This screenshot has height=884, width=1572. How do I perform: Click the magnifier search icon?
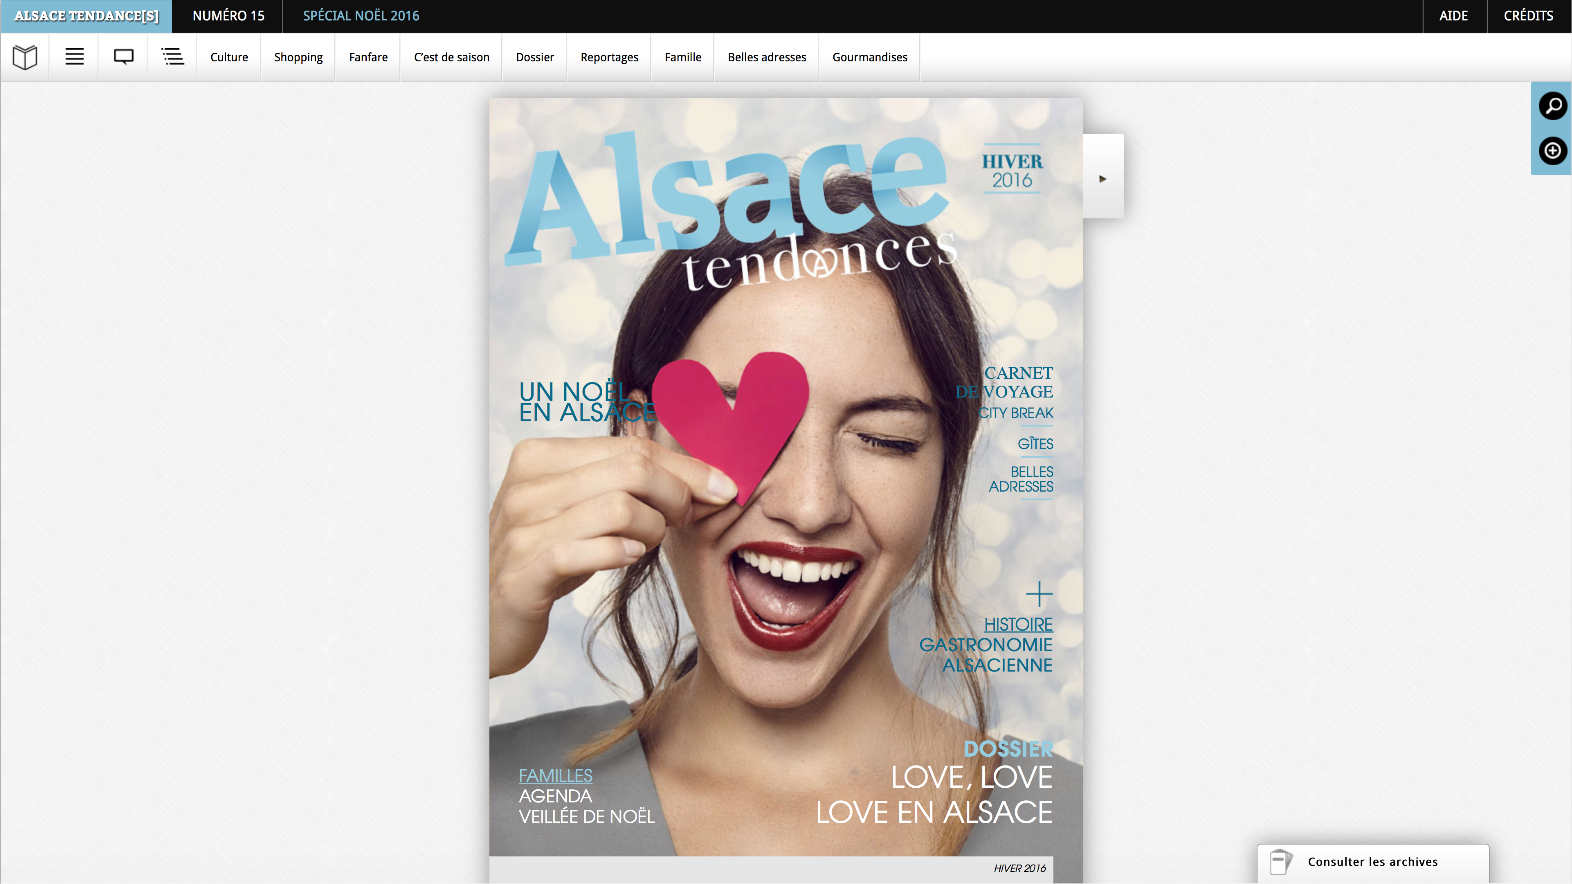coord(1553,106)
